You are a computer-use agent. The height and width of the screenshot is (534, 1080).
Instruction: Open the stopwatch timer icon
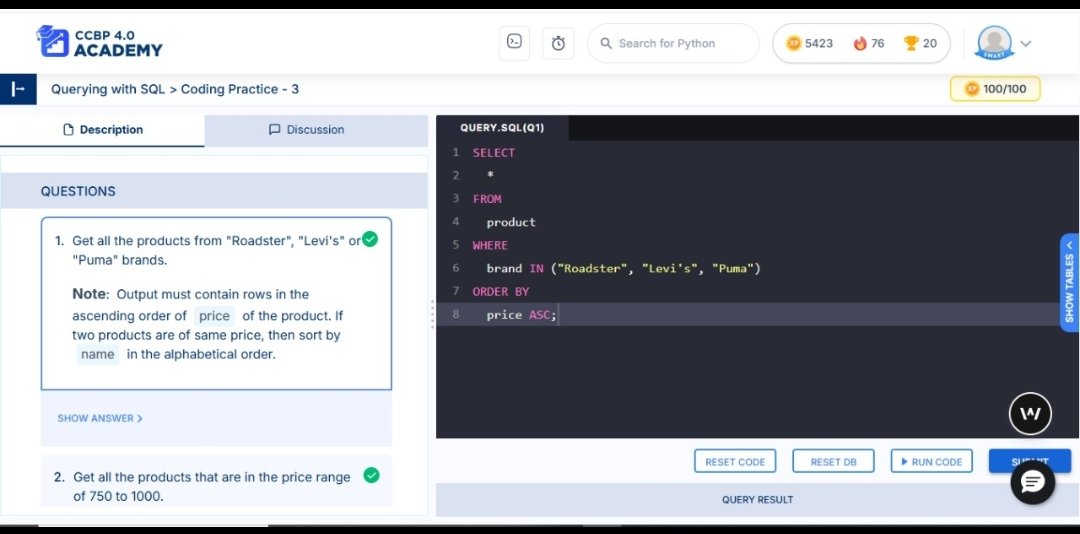click(558, 43)
